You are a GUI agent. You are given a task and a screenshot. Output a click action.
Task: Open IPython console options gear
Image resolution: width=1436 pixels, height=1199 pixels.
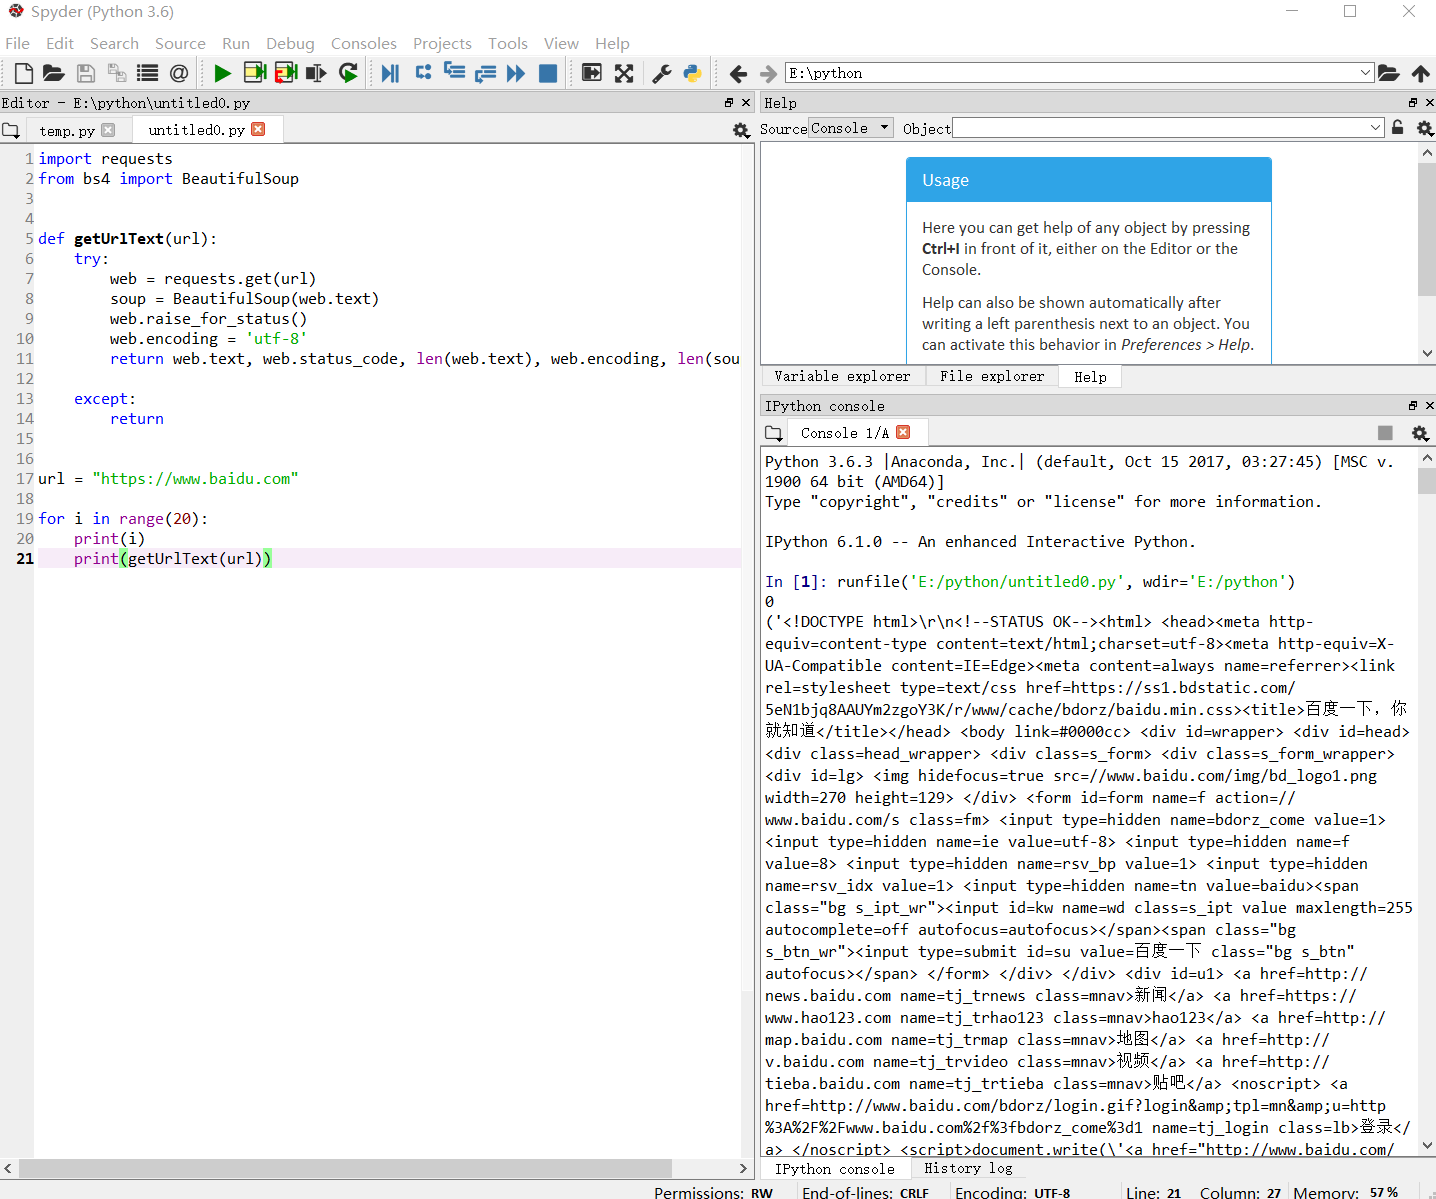(x=1419, y=433)
